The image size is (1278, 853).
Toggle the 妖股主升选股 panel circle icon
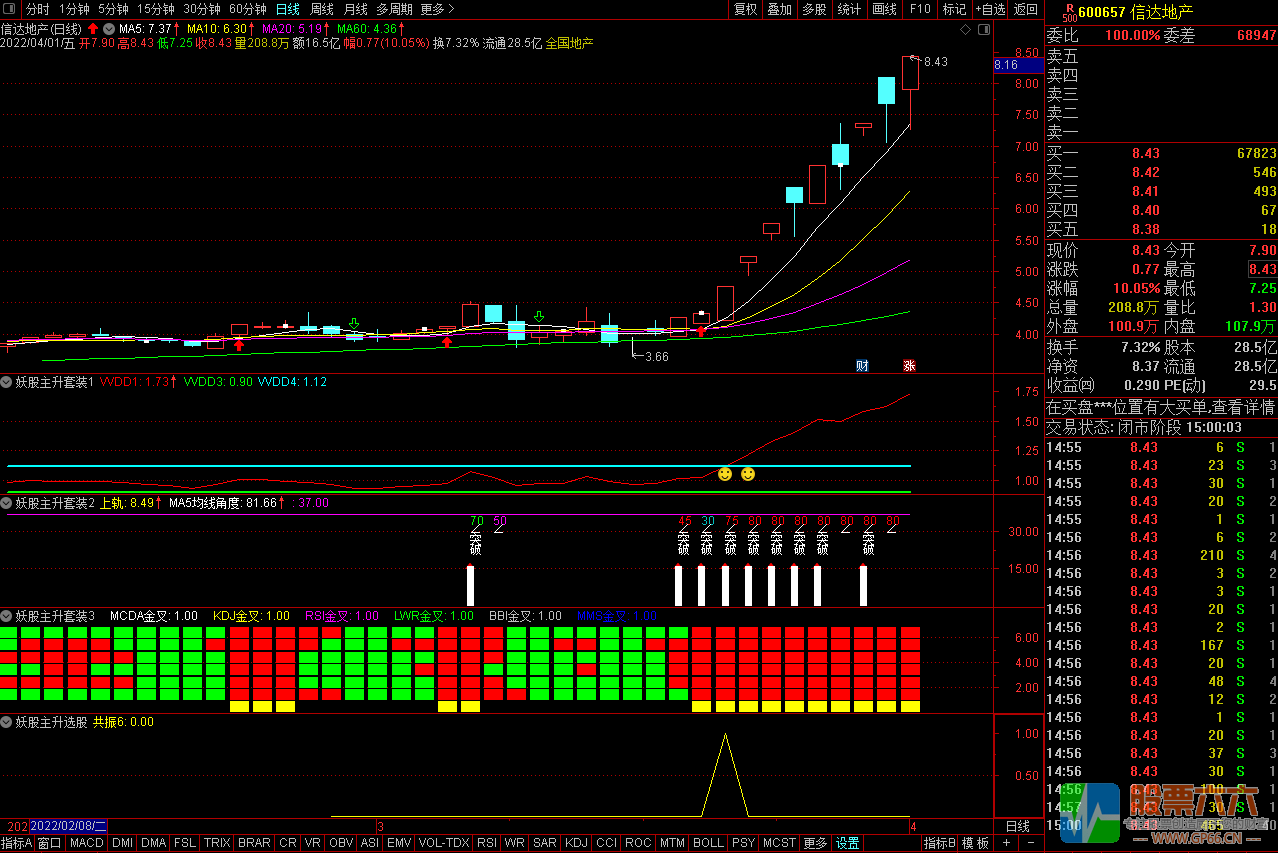[x=7, y=721]
